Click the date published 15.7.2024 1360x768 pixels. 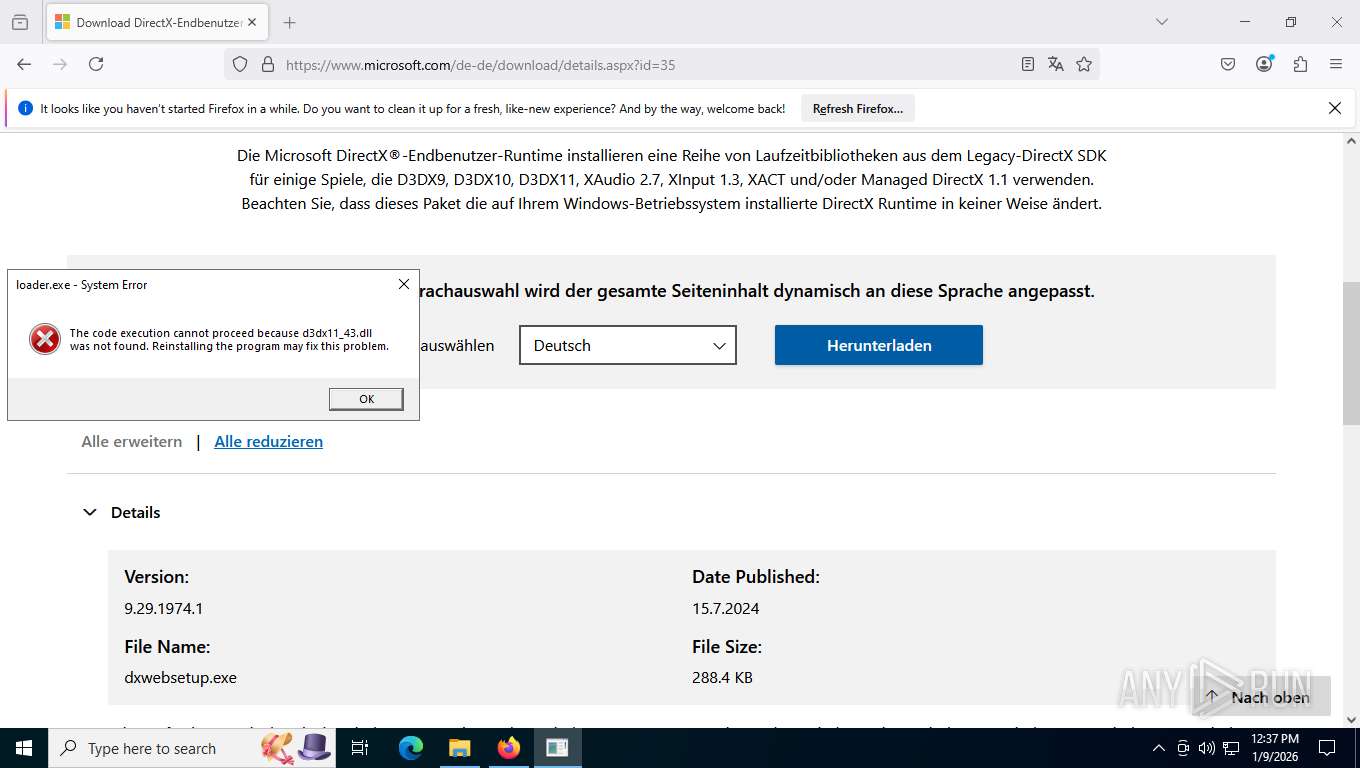click(726, 608)
